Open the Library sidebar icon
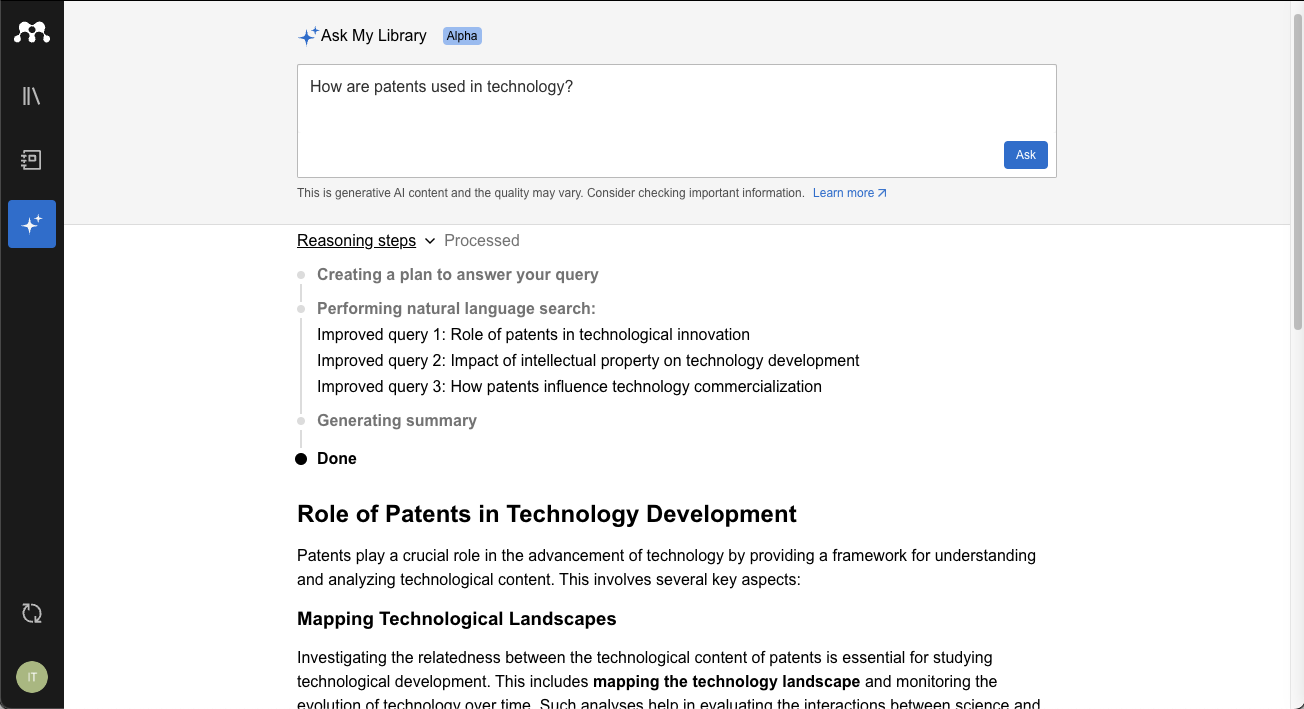 pos(32,96)
